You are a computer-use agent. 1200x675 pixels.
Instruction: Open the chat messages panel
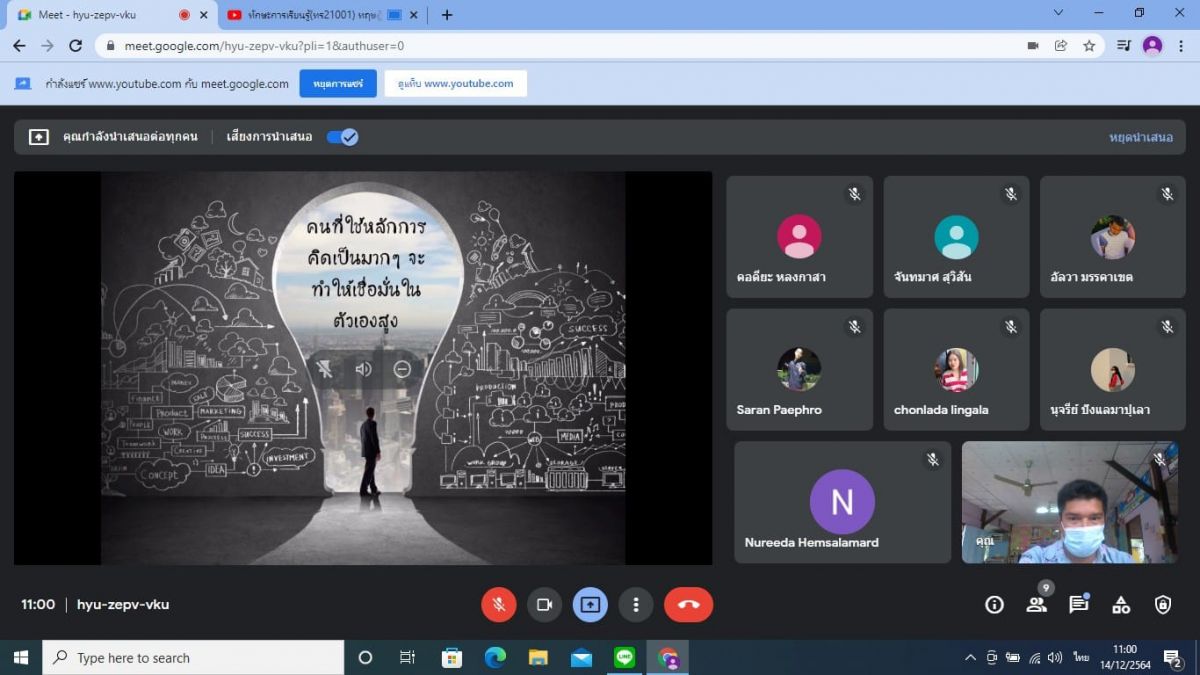click(1078, 604)
